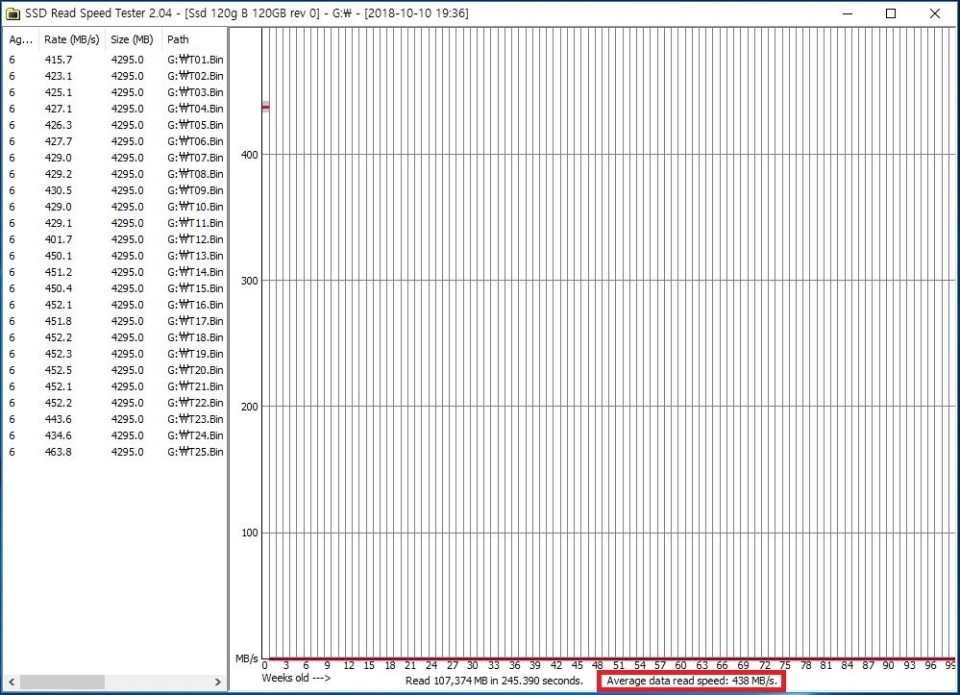
Task: Select the row with rate 443.6
Action: [x=115, y=419]
